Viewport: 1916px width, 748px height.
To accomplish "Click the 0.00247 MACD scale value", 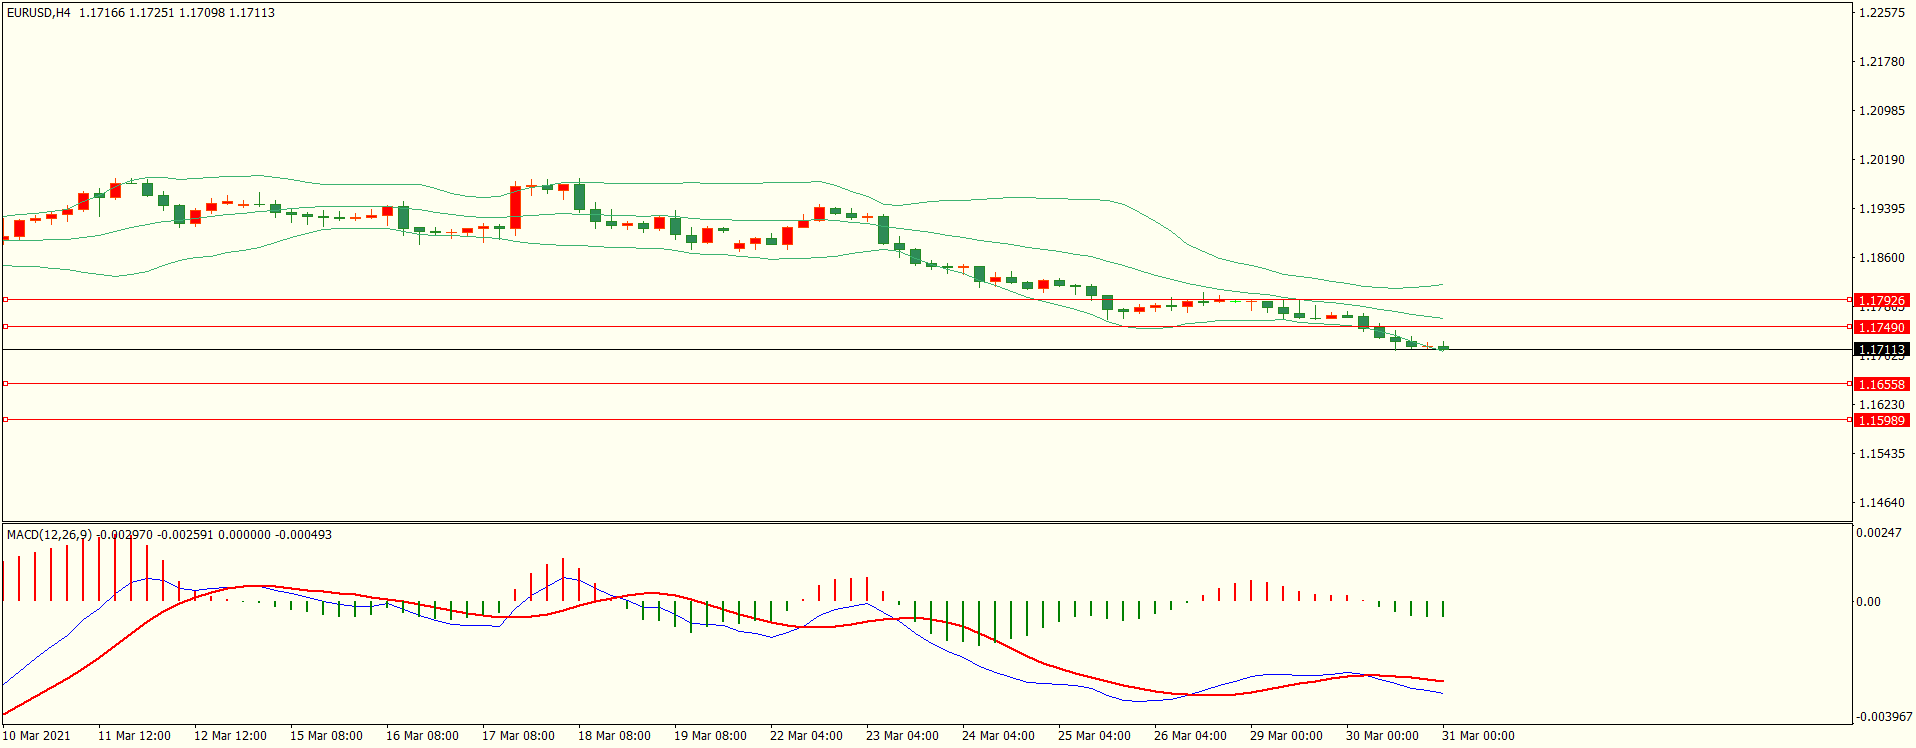I will pos(1879,533).
